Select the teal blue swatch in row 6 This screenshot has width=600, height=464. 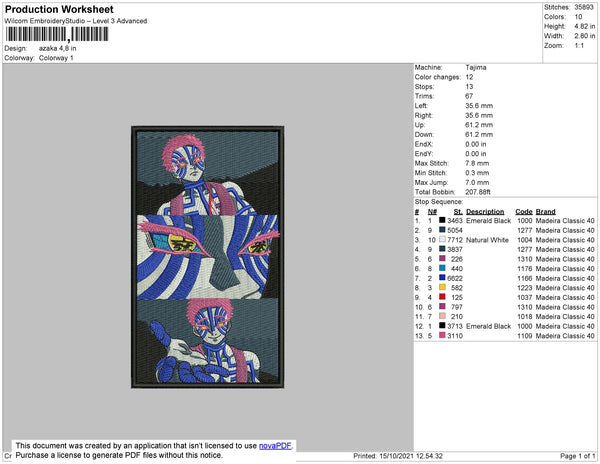click(x=442, y=268)
